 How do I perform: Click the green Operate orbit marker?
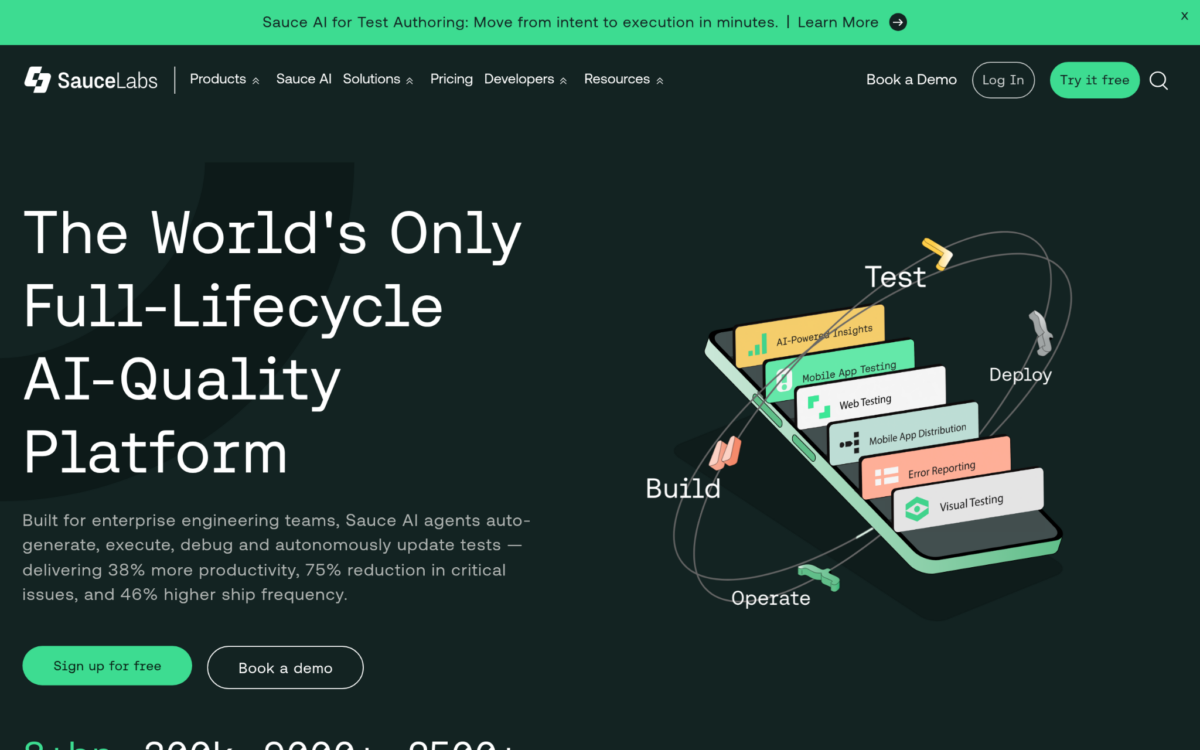pos(817,576)
